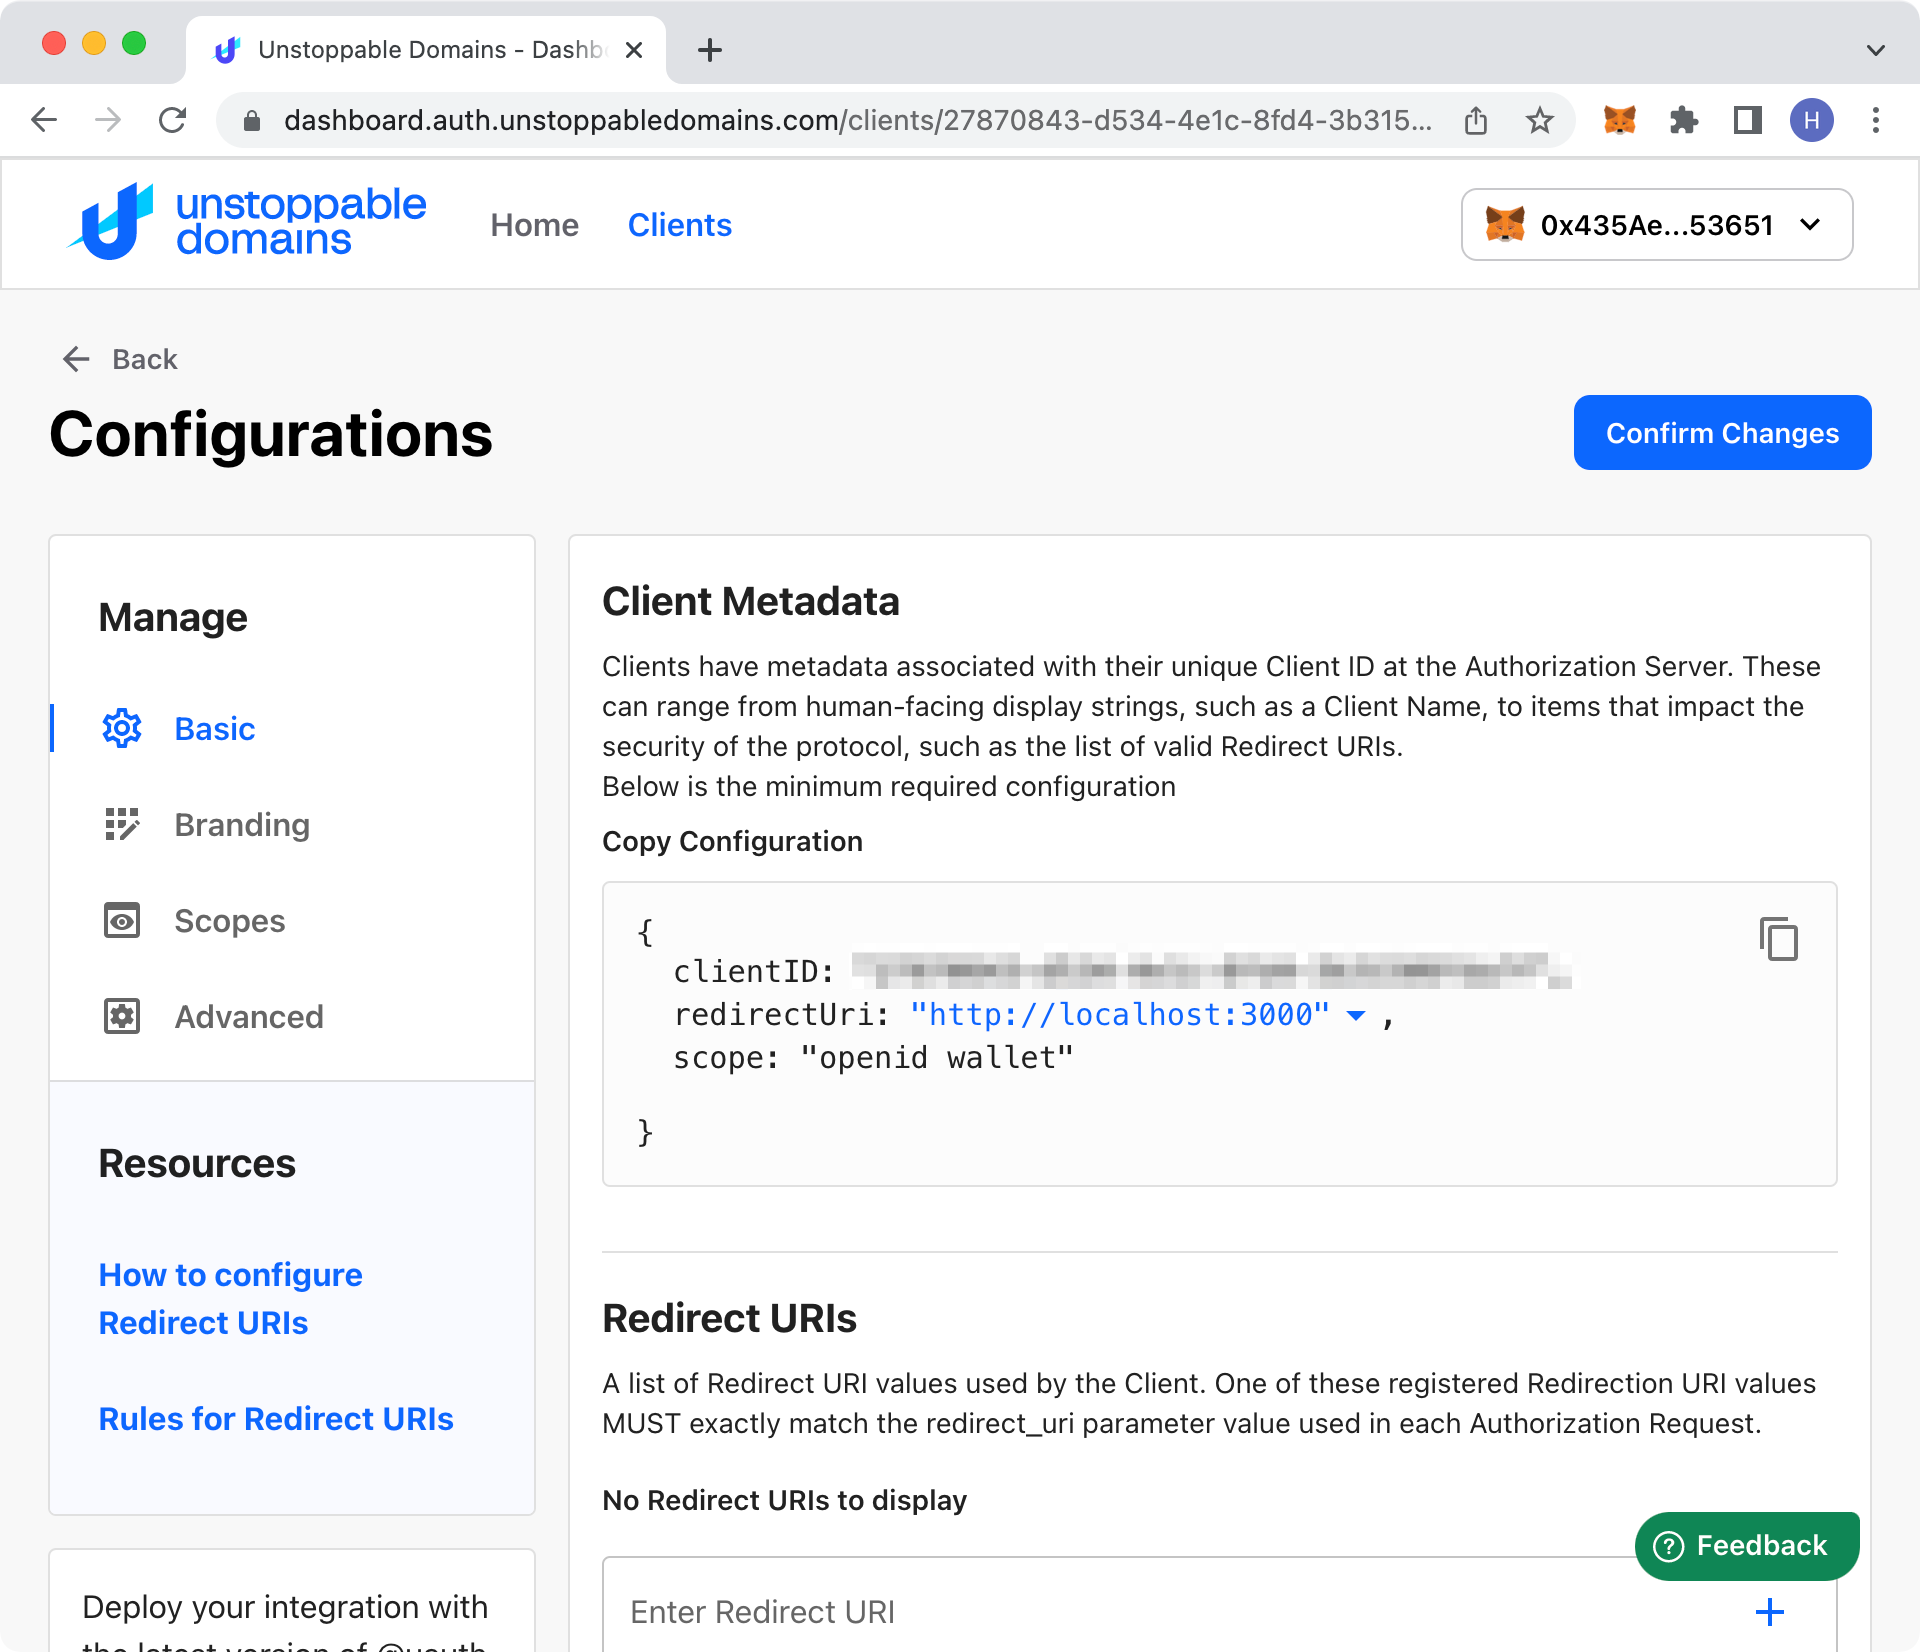This screenshot has height=1652, width=1920.
Task: Open the Chrome three-dot menu
Action: point(1875,120)
